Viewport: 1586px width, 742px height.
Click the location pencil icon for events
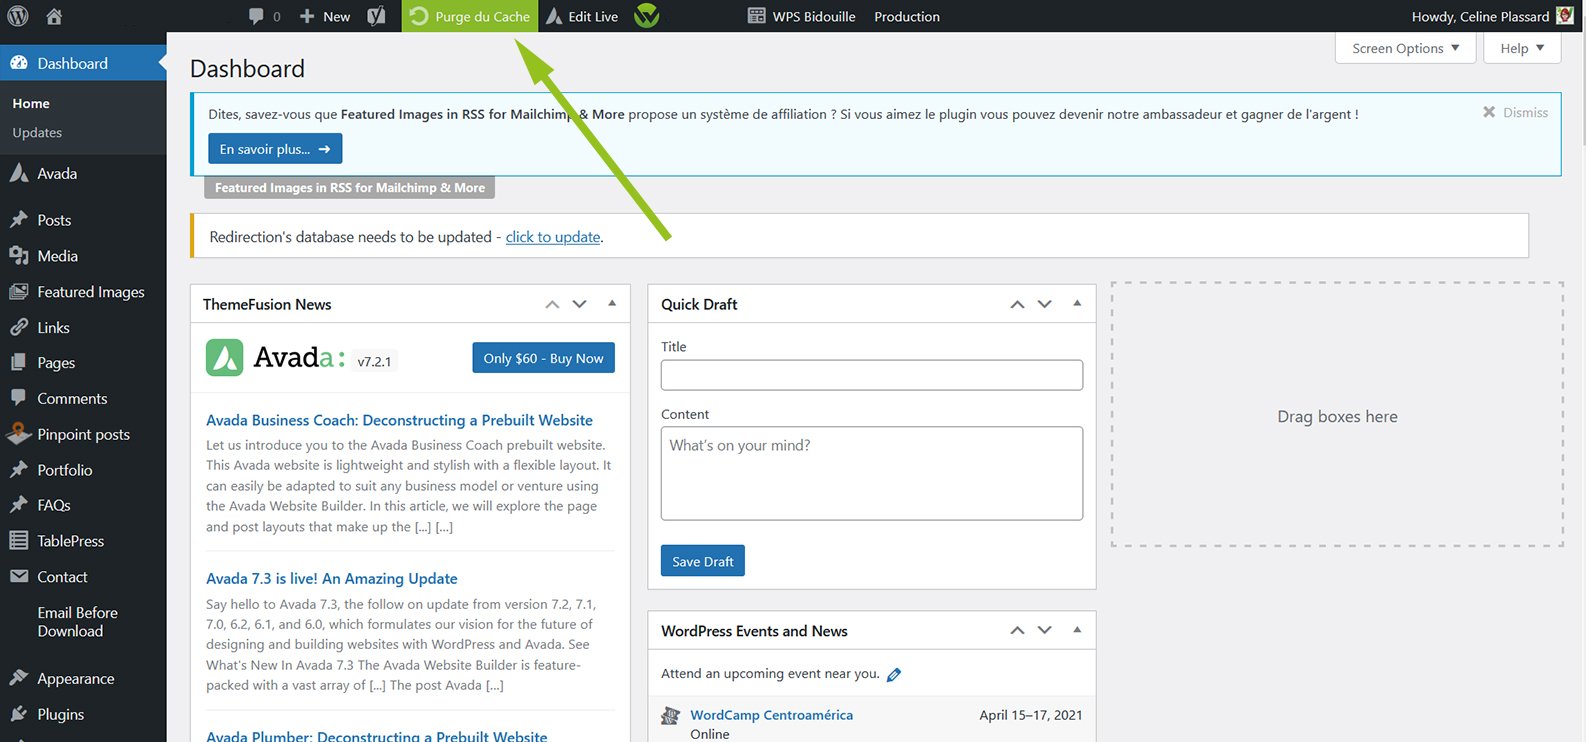click(x=894, y=675)
